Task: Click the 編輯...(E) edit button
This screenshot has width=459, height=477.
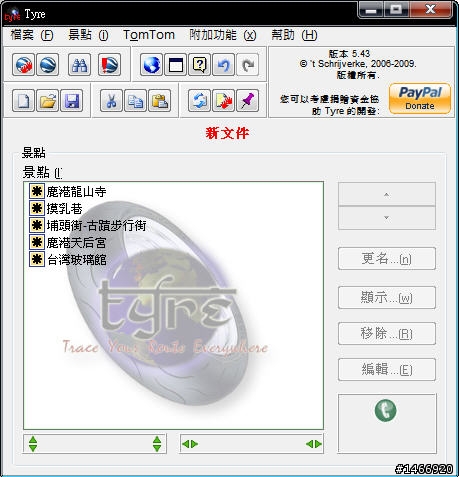Action: click(387, 369)
